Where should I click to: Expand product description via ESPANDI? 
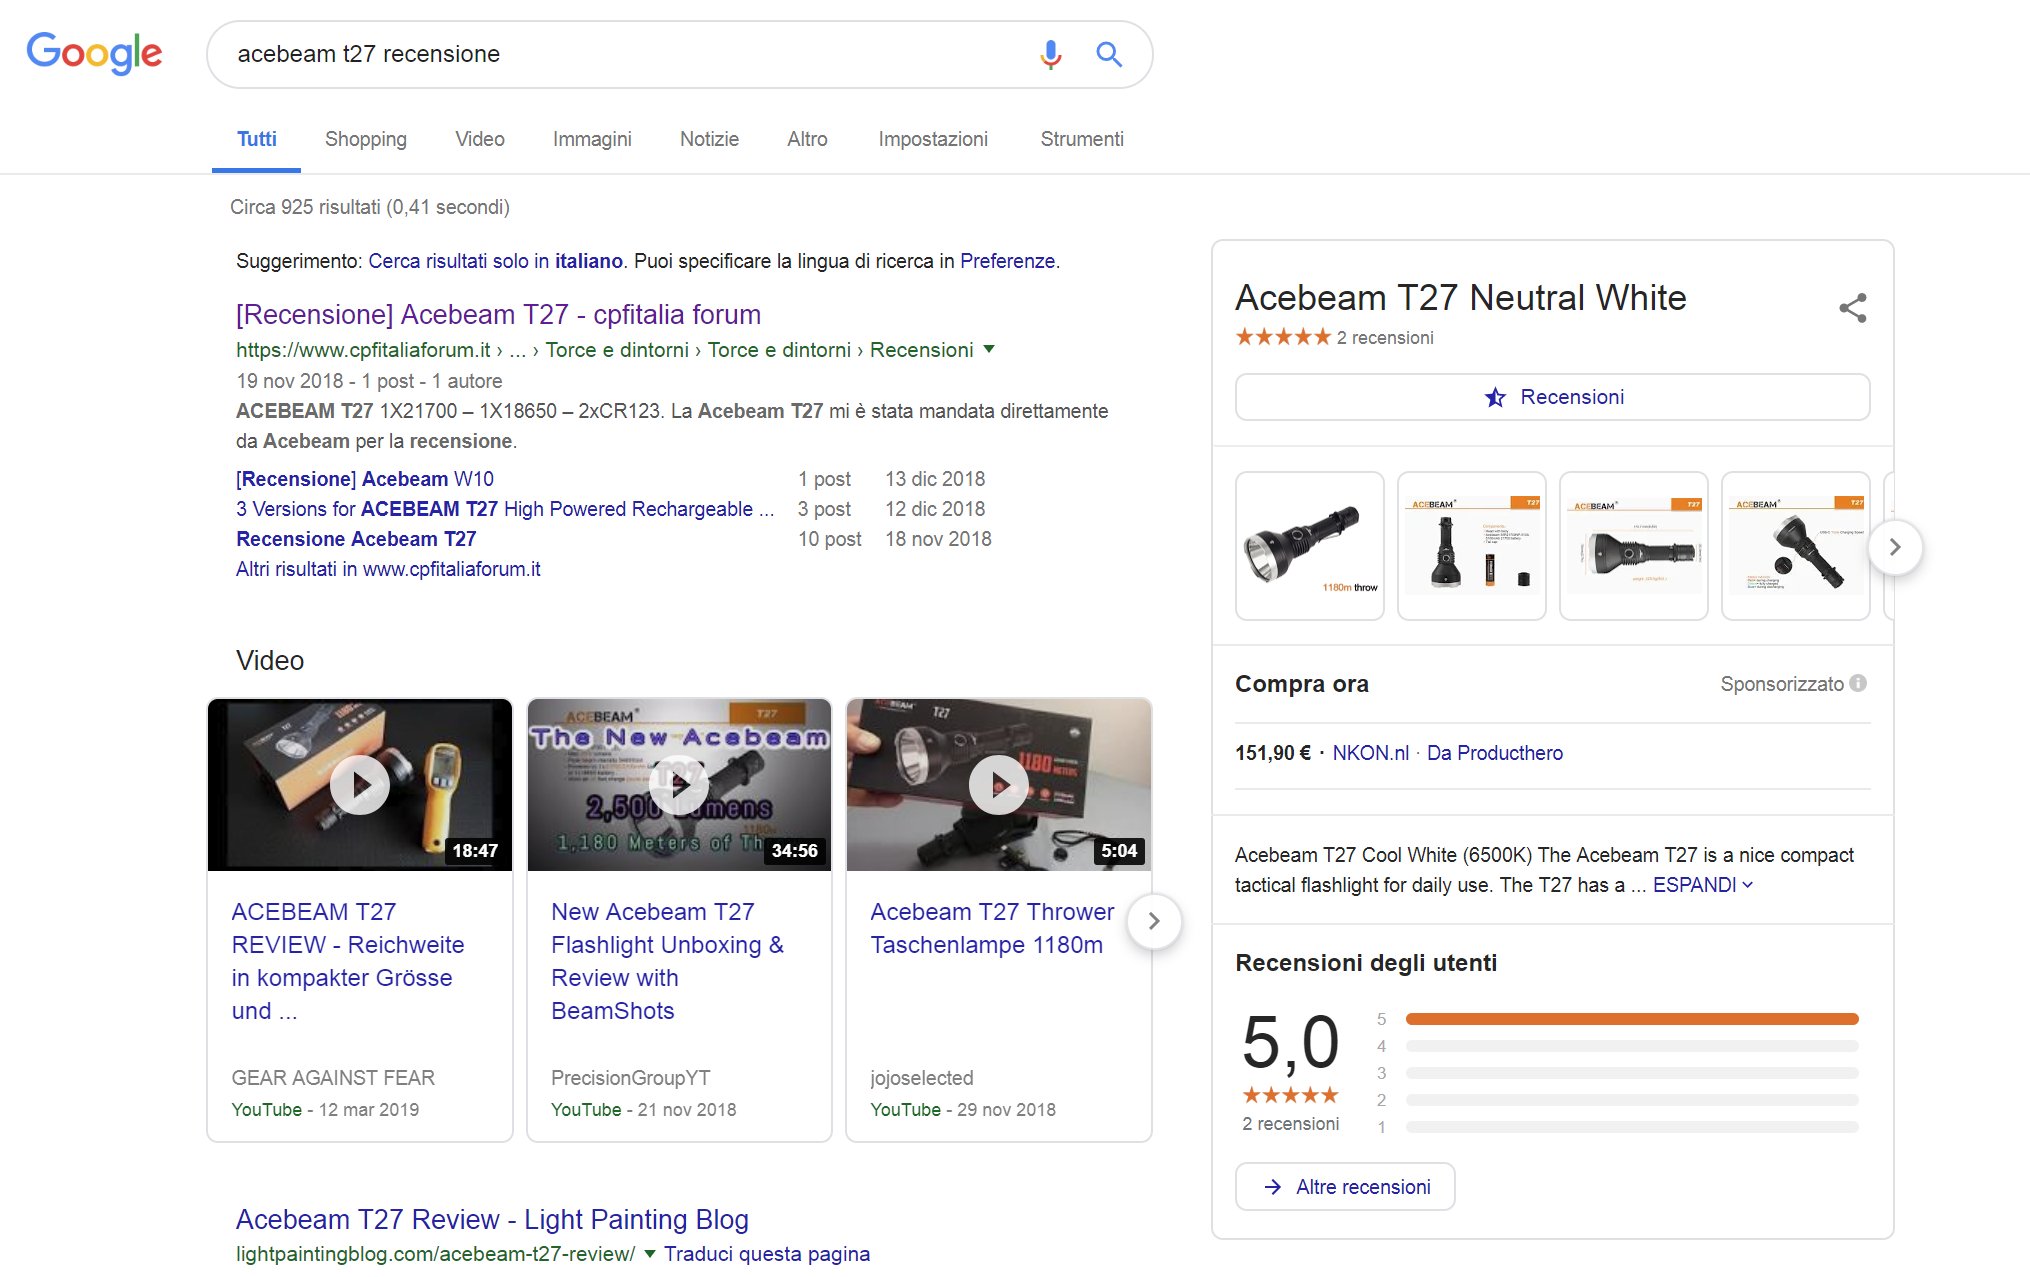pyautogui.click(x=1702, y=885)
